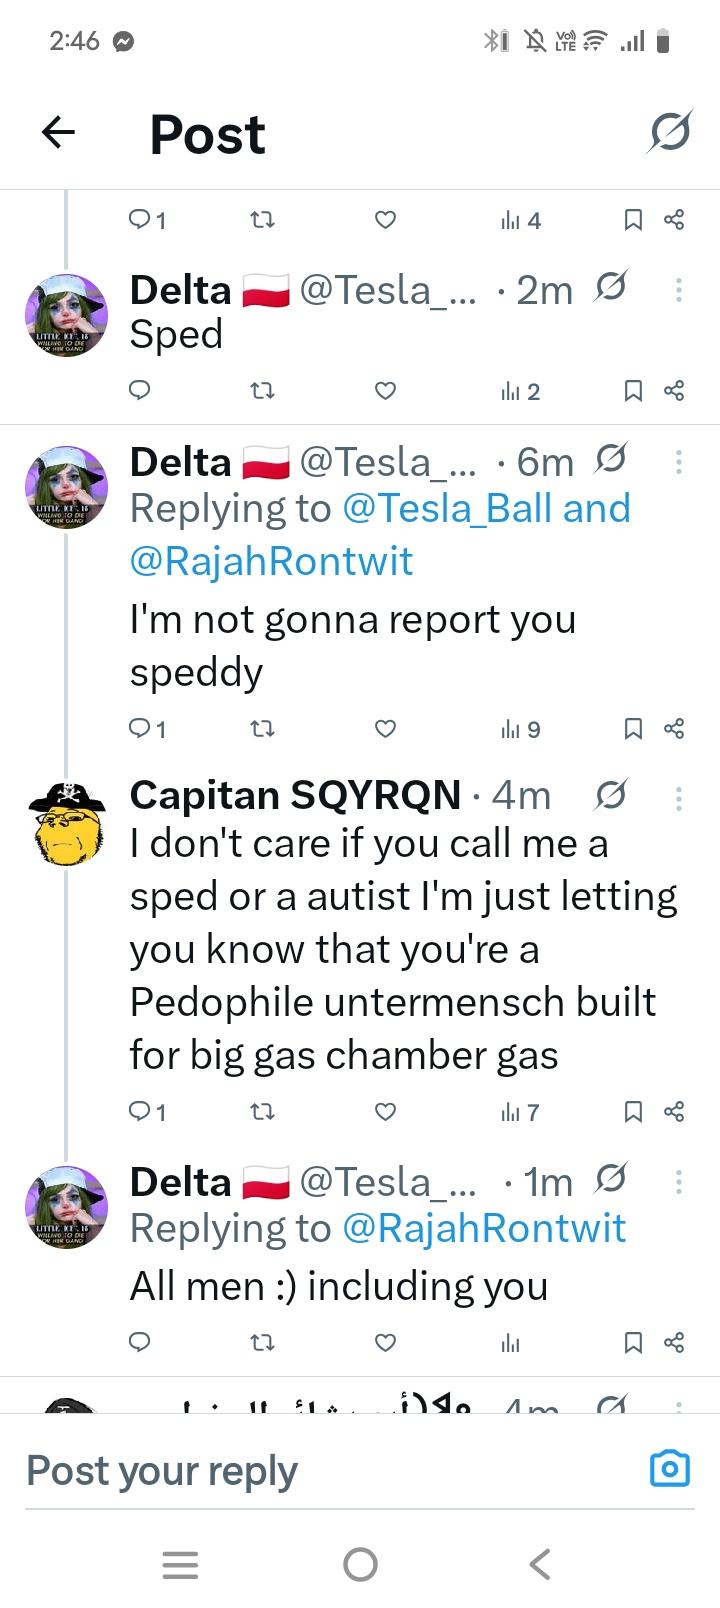Bookmark Delta's "Sped" reply
Image resolution: width=720 pixels, height=1608 pixels.
point(632,391)
